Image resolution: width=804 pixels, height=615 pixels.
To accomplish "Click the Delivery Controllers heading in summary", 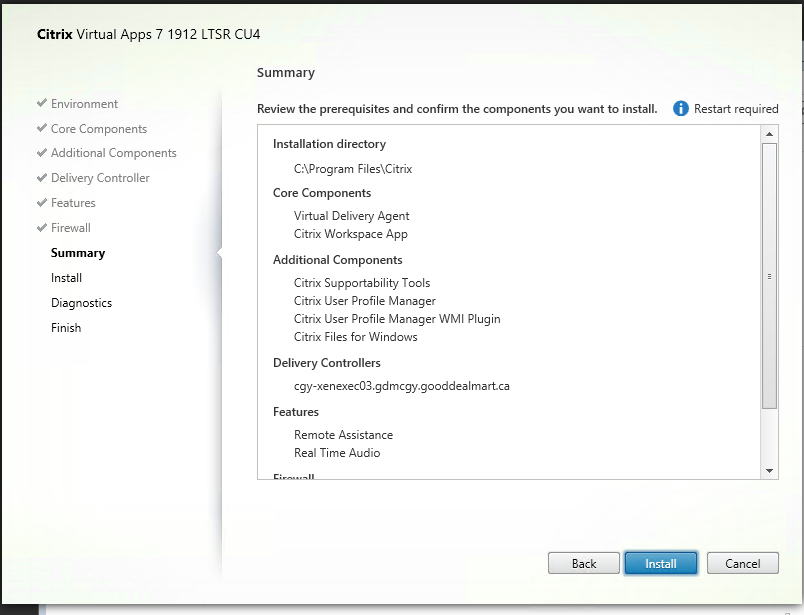I will click(x=327, y=363).
